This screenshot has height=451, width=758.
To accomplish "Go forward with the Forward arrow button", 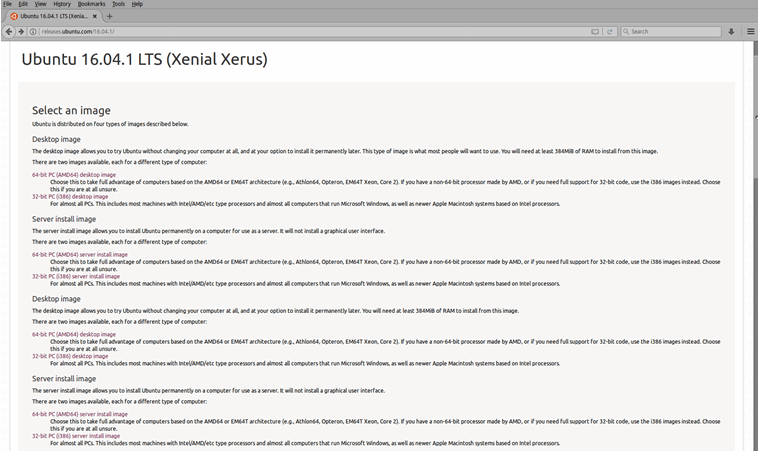I will tap(21, 31).
